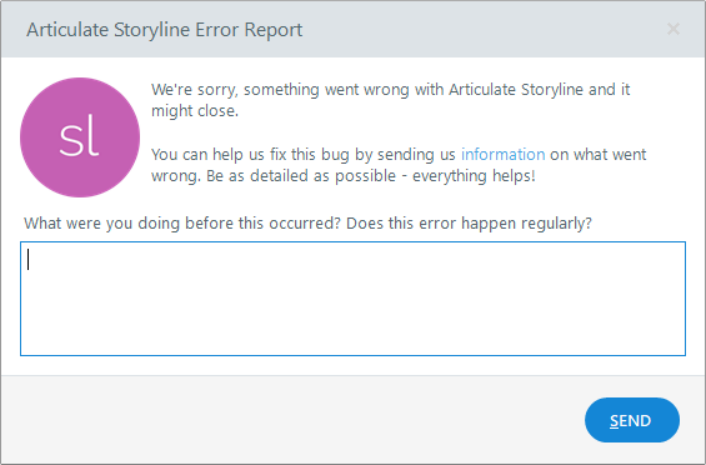
Task: Click the gray title bar area
Action: coord(480,29)
